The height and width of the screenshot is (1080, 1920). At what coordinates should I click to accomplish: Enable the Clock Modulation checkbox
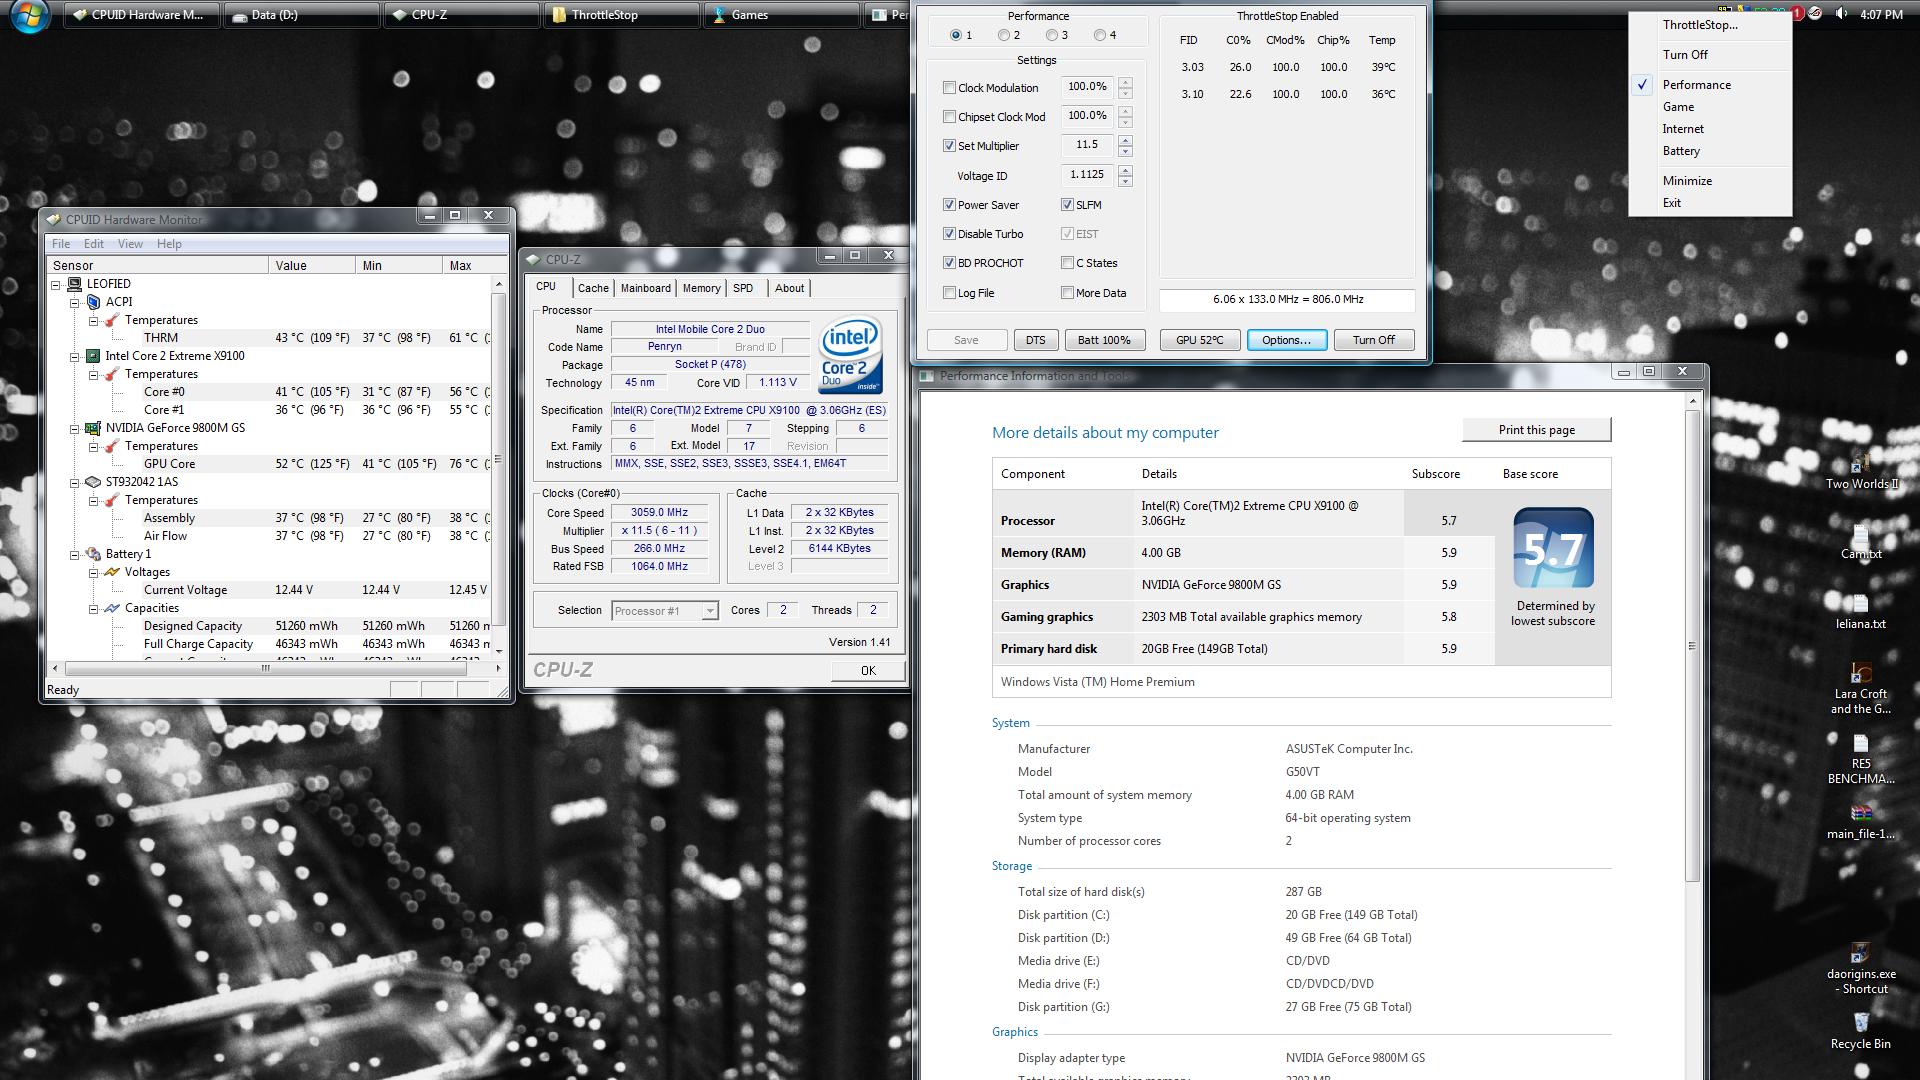tap(949, 88)
